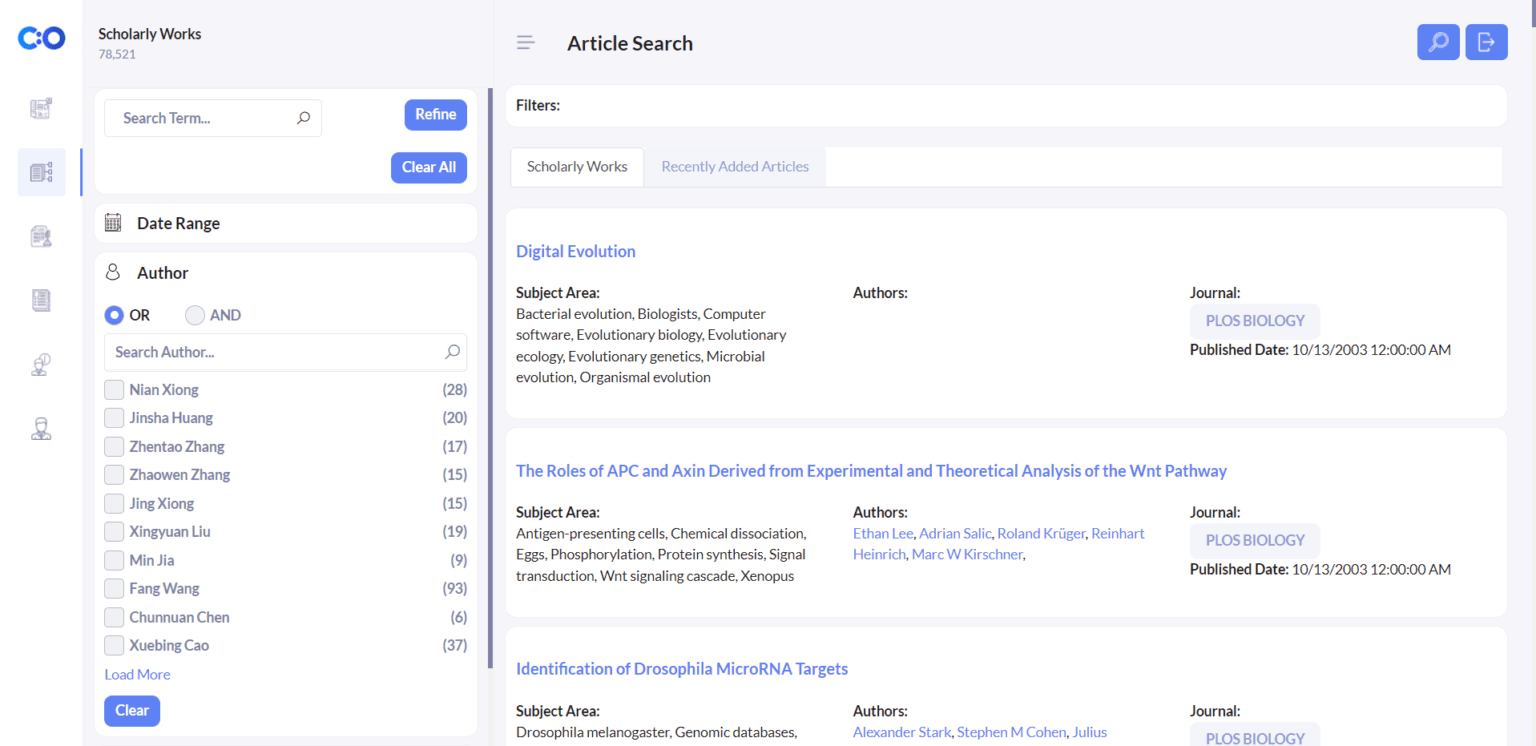
Task: Click the blue exit arrow button
Action: (x=1486, y=42)
